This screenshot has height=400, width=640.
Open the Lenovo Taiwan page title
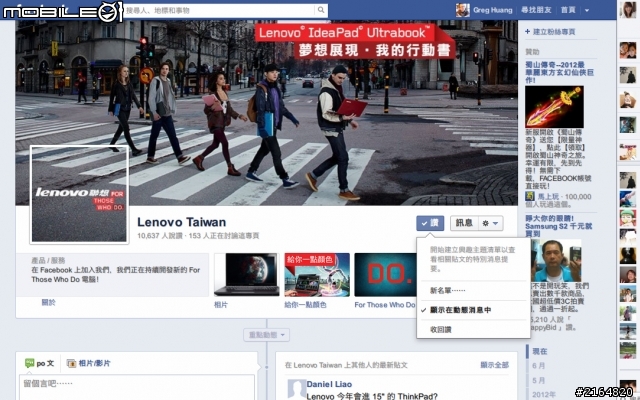181,222
